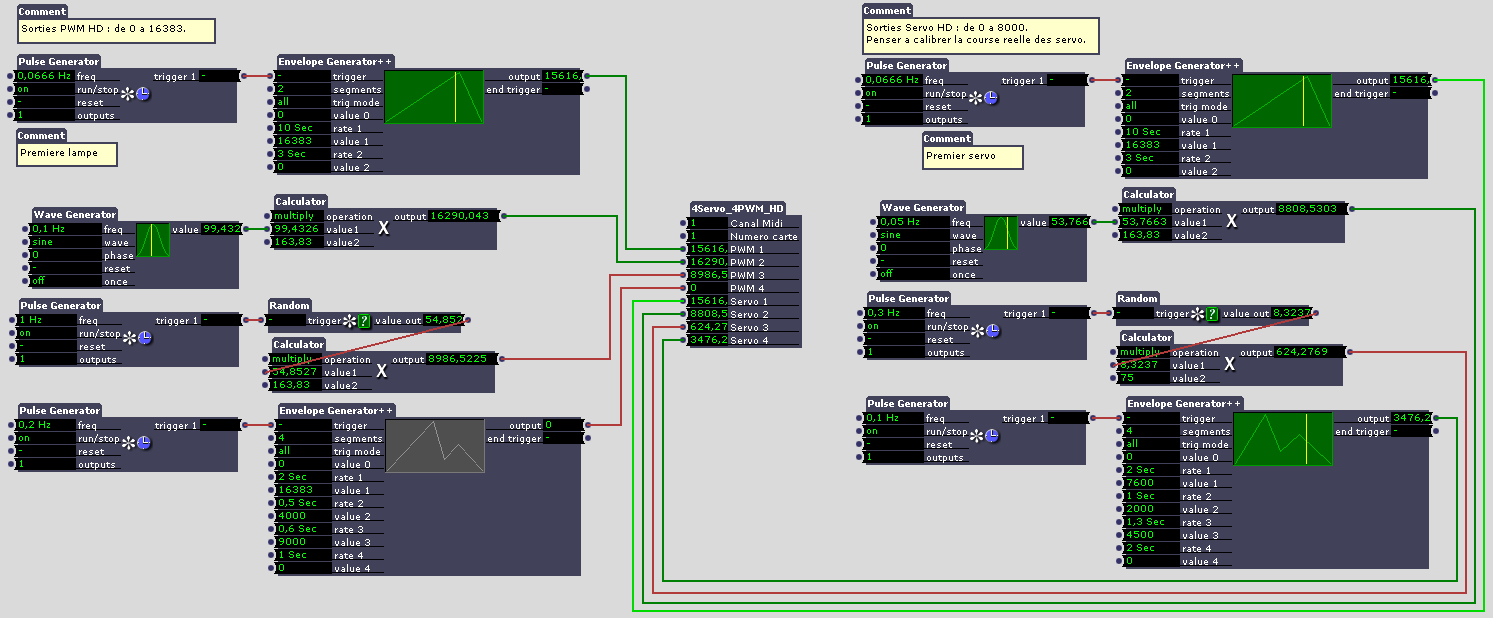Toggle run/stop 'on' of the 0,1 Hz Pulse Generator
1493x618 pixels.
(892, 431)
